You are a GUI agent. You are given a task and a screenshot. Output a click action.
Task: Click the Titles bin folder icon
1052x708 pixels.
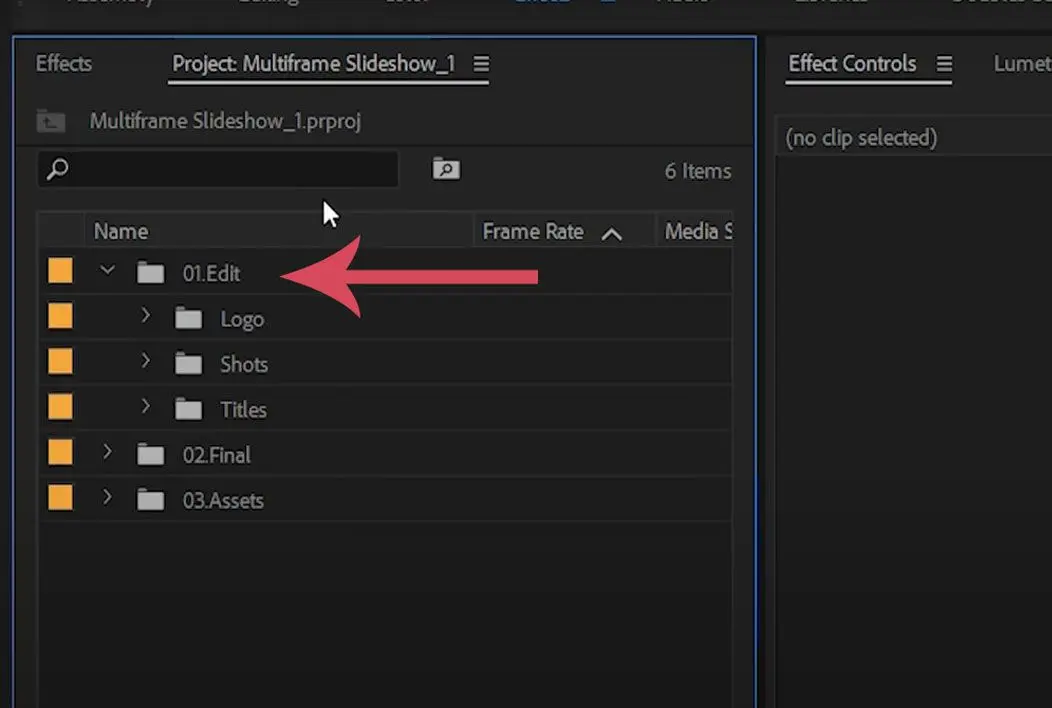(188, 409)
